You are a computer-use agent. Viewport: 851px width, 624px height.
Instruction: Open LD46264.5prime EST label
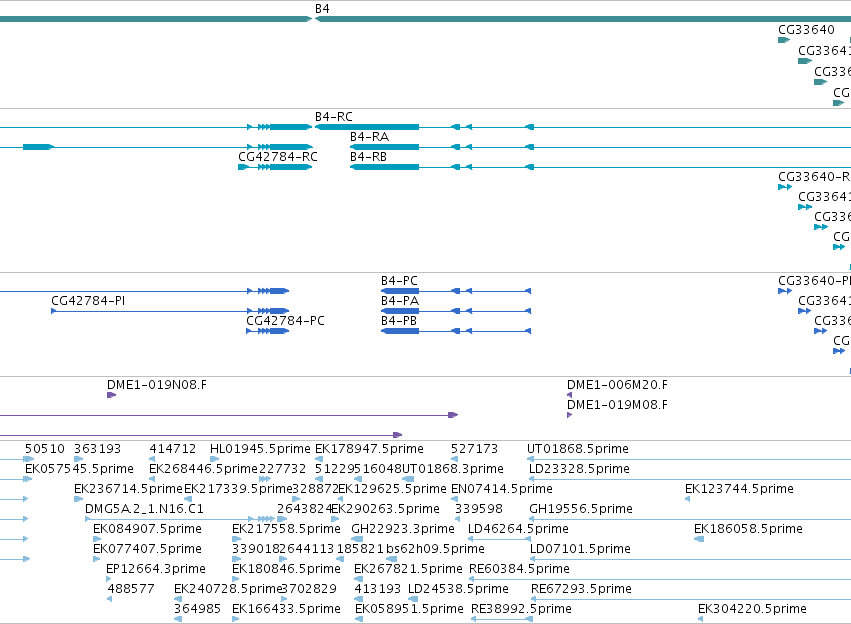pyautogui.click(x=518, y=530)
